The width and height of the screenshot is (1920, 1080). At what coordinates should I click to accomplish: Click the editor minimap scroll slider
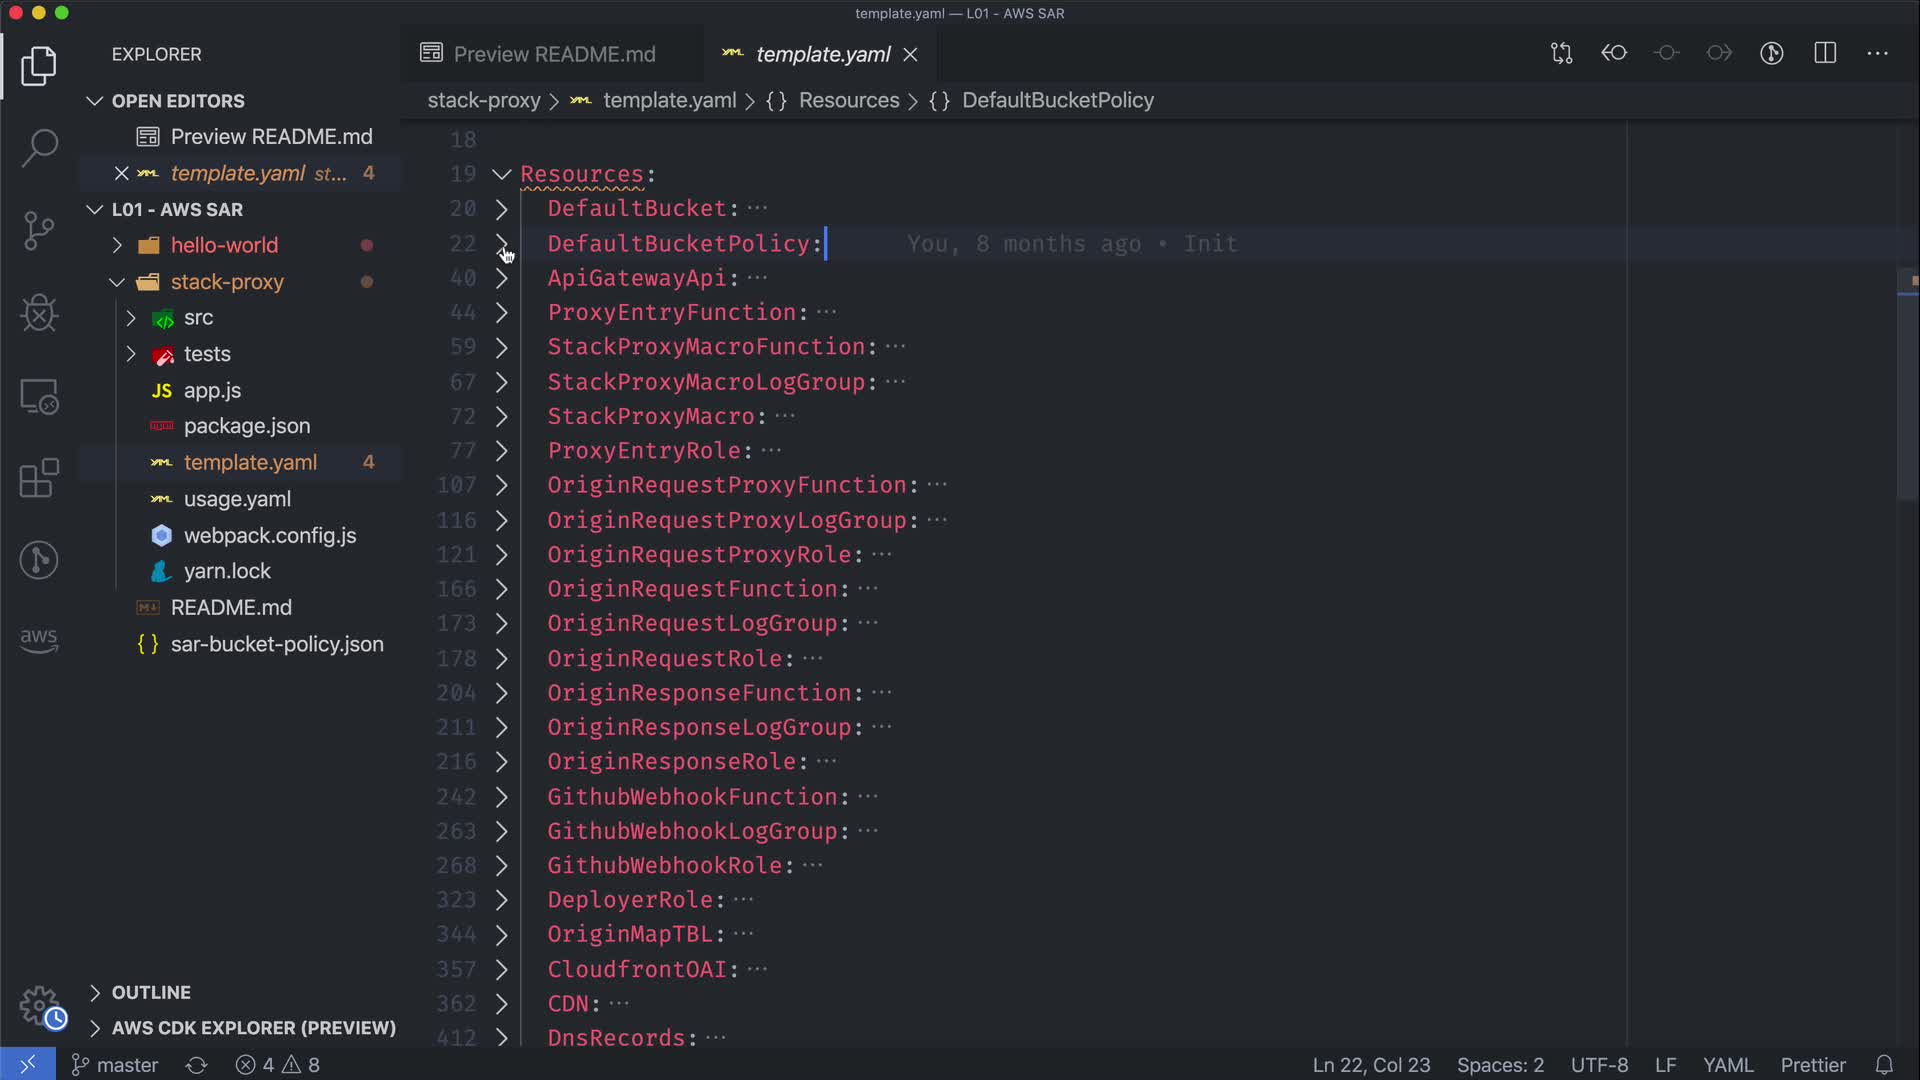(1907, 384)
